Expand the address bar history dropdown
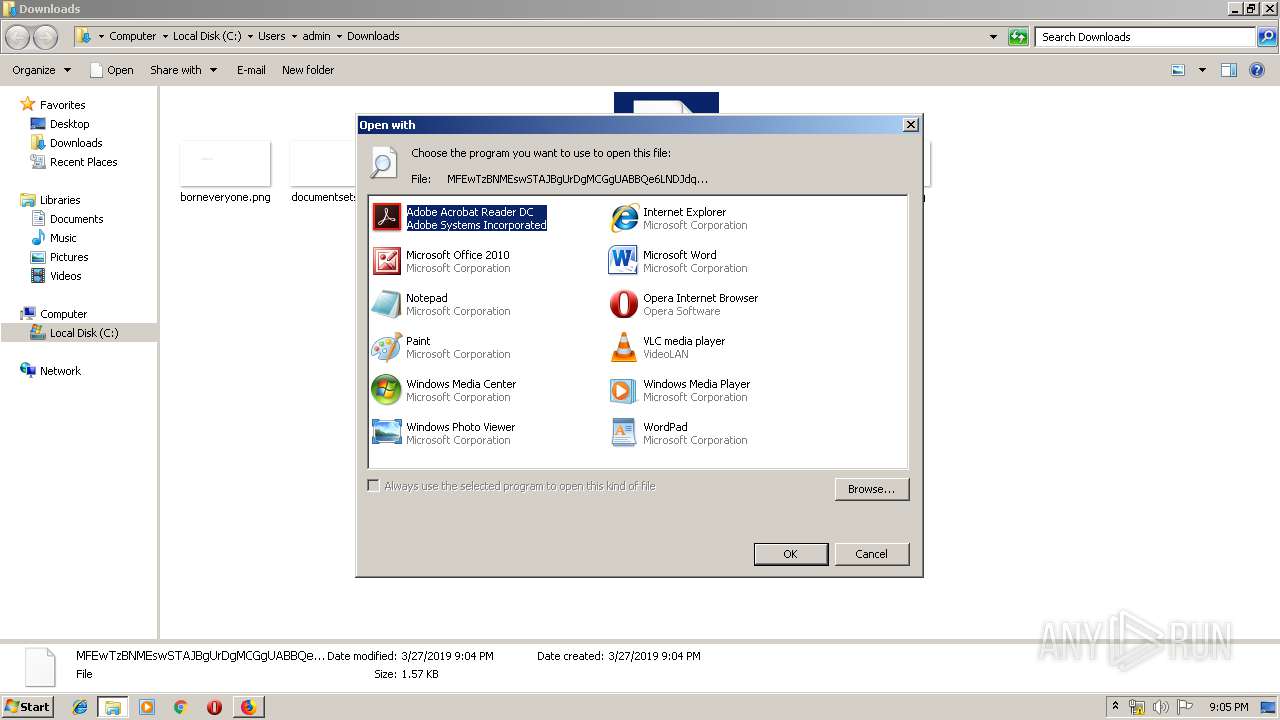The width and height of the screenshot is (1280, 720). [x=993, y=37]
